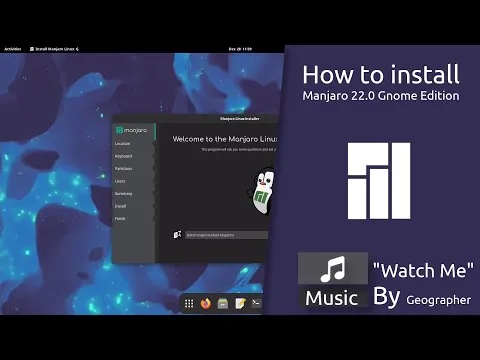The height and width of the screenshot is (360, 480).
Task: Open the text editor from the dock
Action: click(x=240, y=303)
